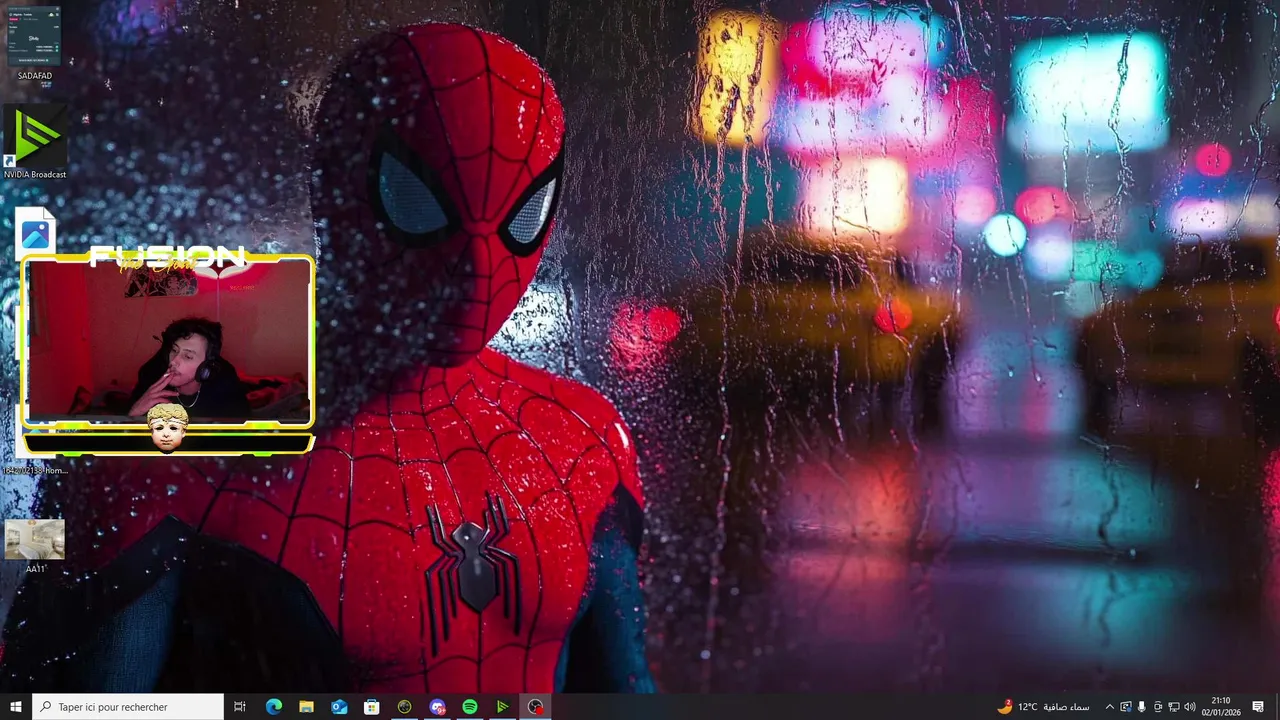The width and height of the screenshot is (1280, 720).
Task: Click the 12°C weather temperature text
Action: [x=1028, y=707]
